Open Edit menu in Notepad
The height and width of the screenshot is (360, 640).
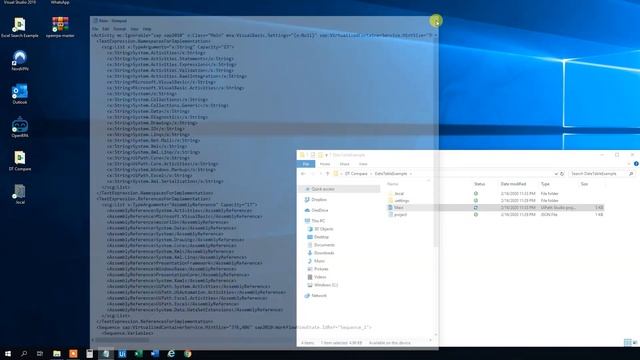tap(105, 29)
